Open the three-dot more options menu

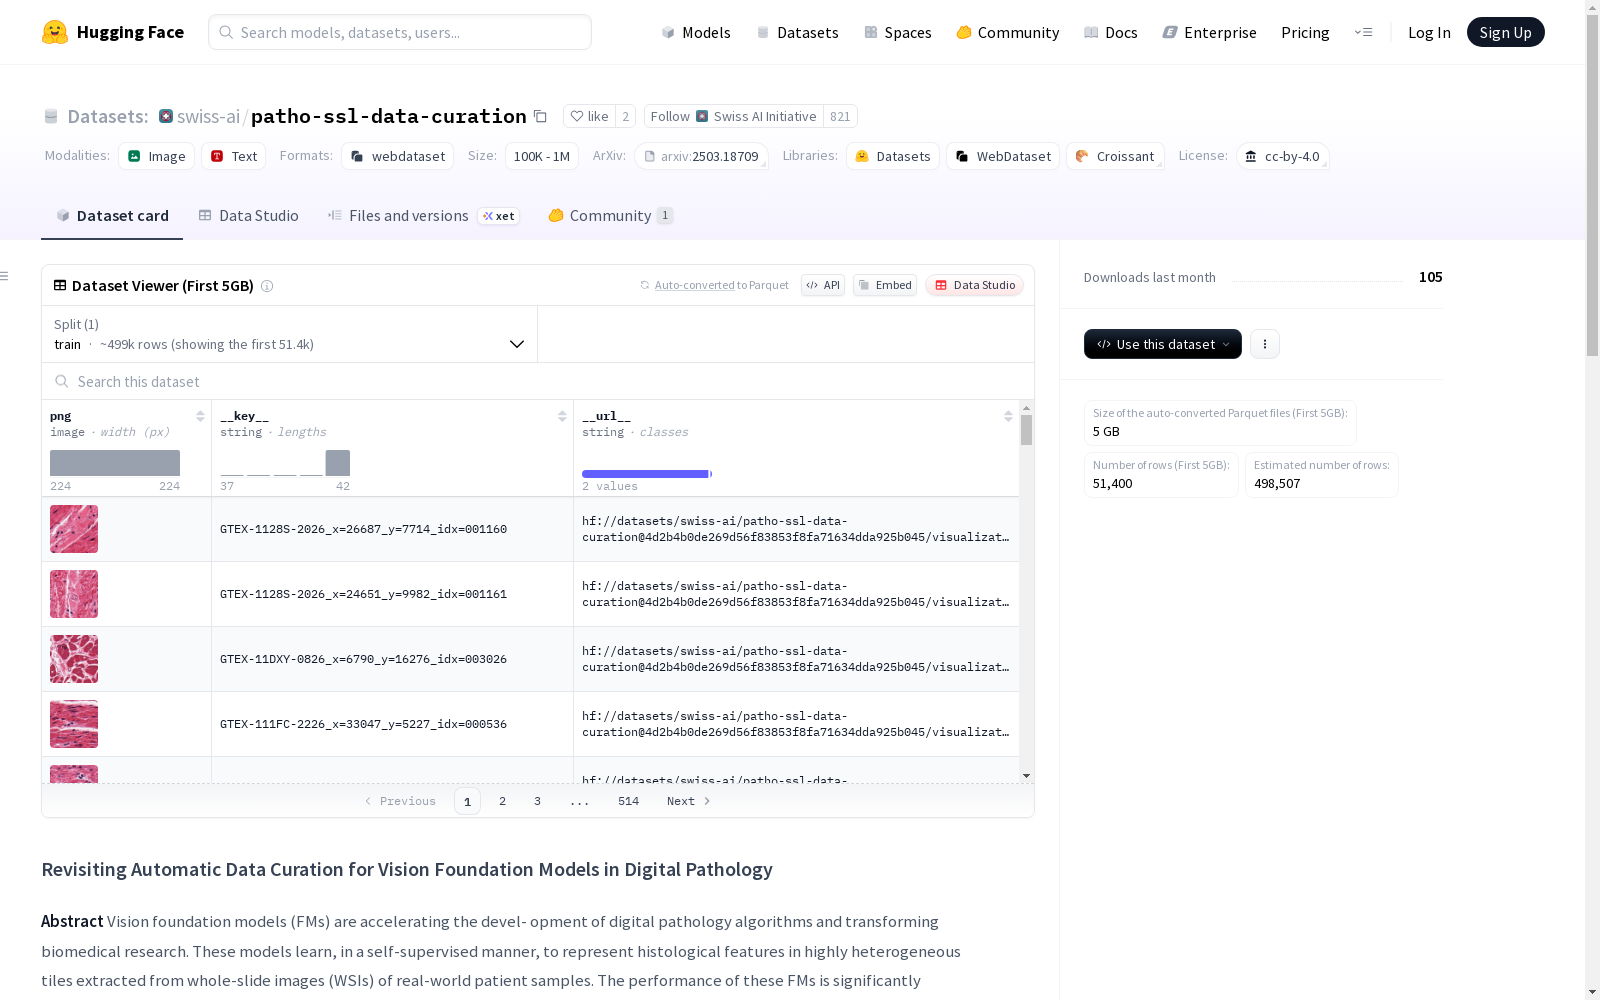point(1265,344)
